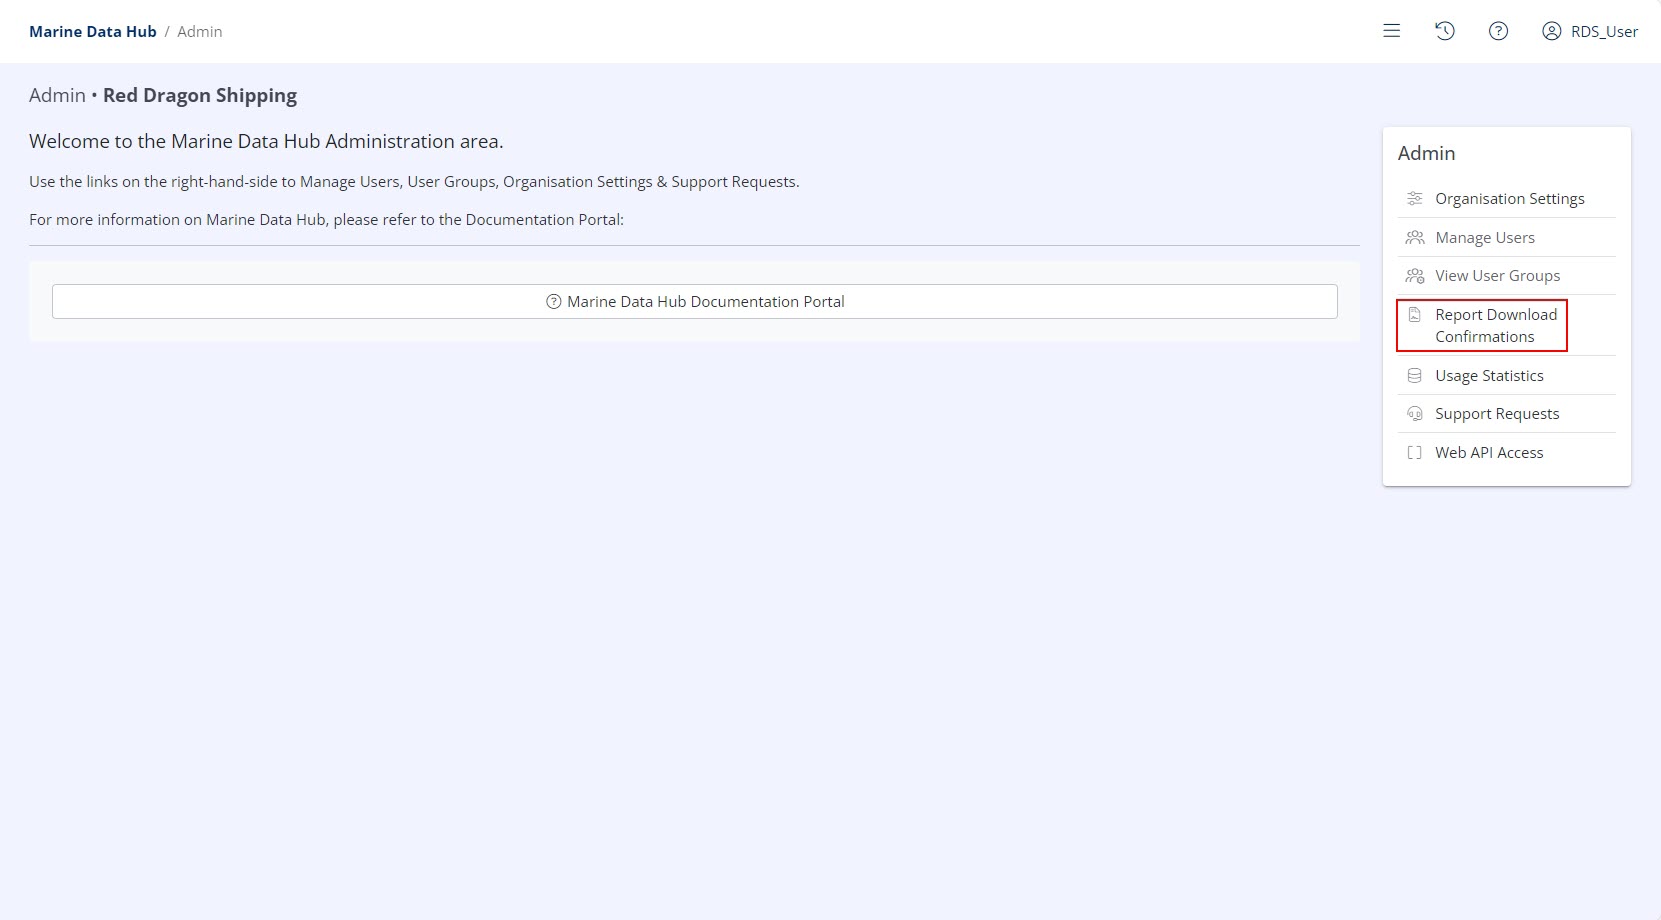
Task: Click the history clock icon
Action: (1444, 31)
